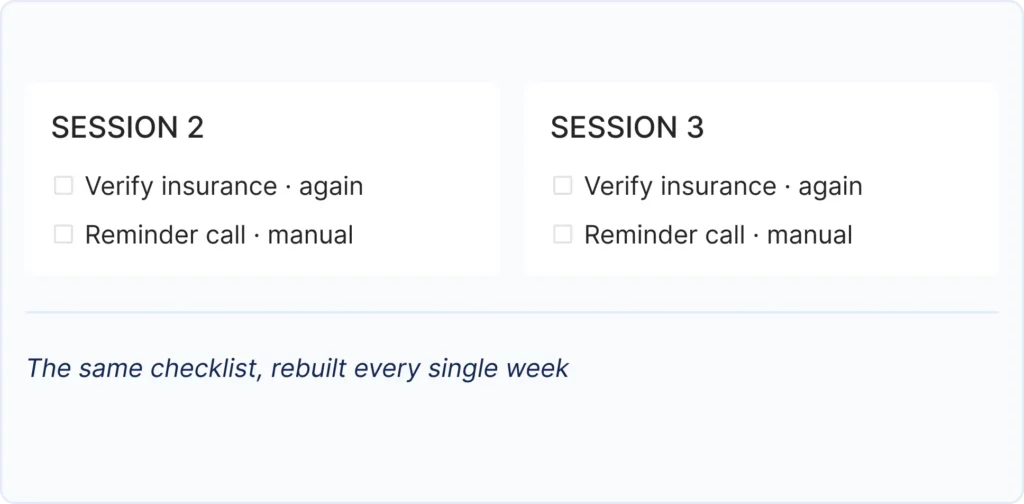
Task: Toggle Reminder call checkbox in Session 3
Action: point(562,234)
